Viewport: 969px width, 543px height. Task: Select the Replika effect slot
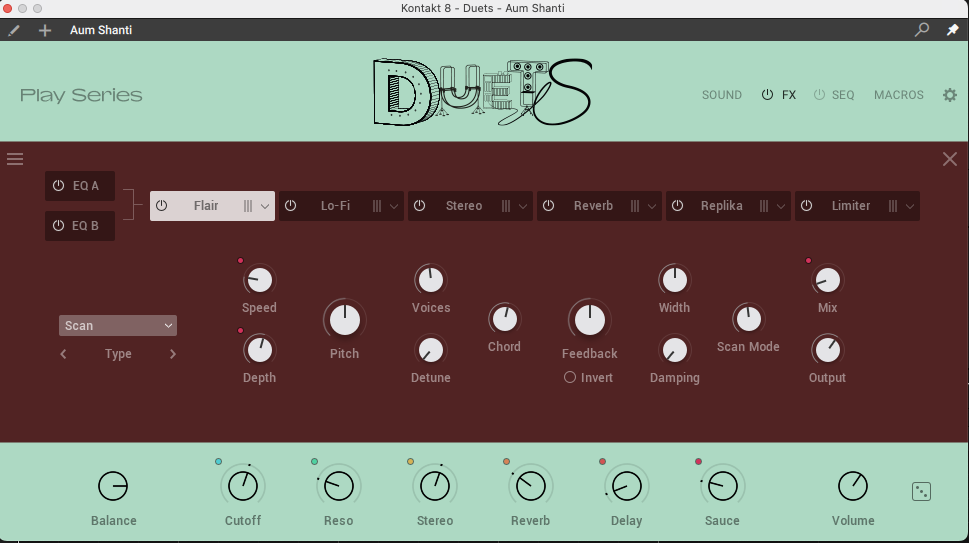click(x=728, y=206)
